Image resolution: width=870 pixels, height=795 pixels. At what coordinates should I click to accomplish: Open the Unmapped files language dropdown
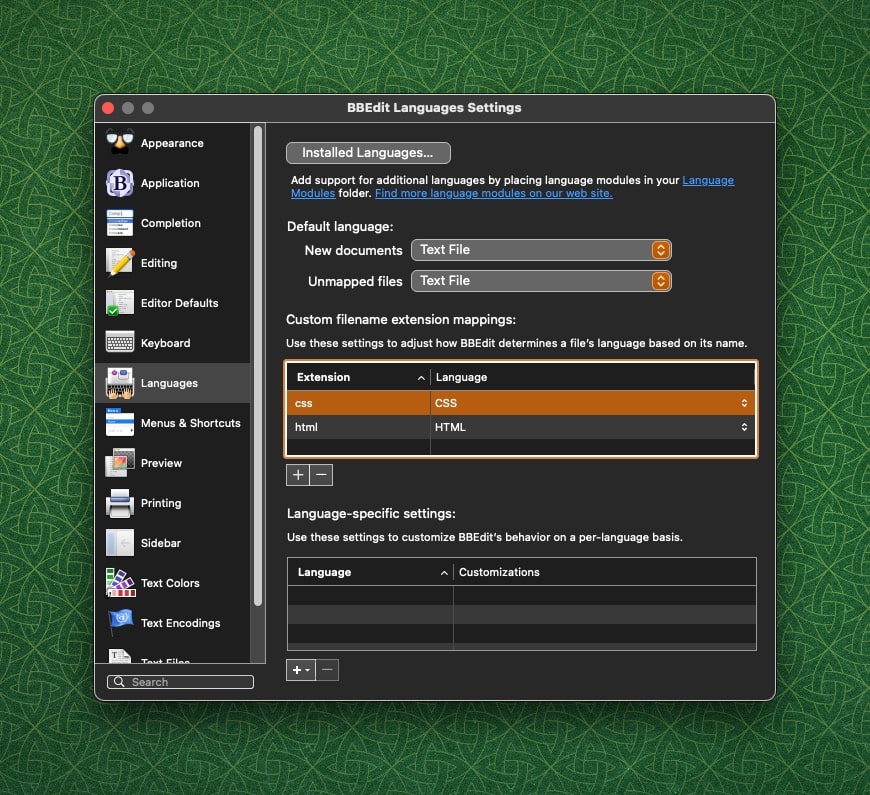tap(541, 281)
